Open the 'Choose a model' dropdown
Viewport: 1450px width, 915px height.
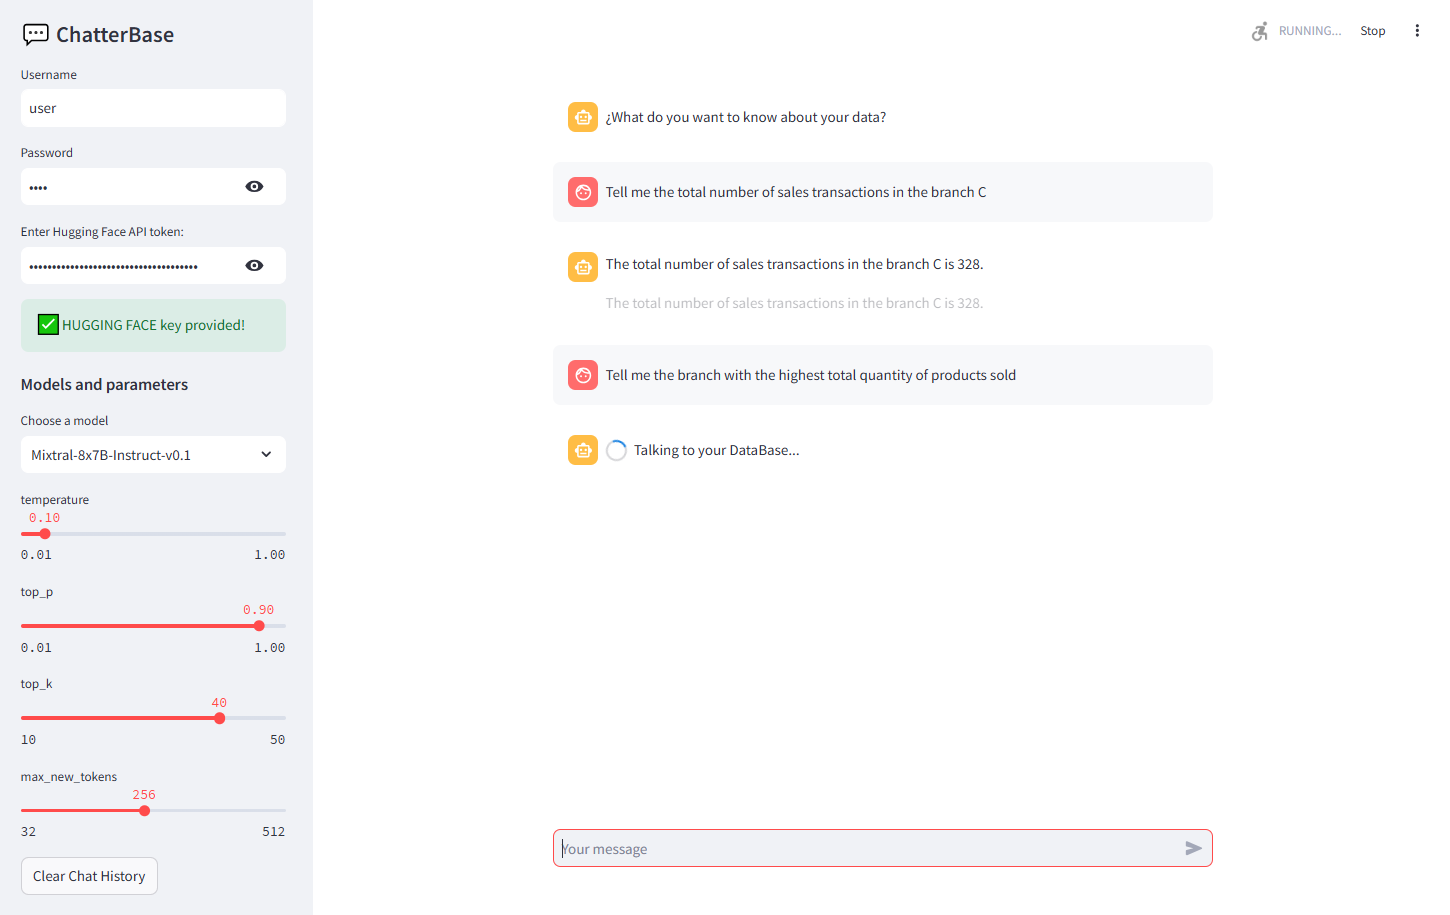pos(152,454)
